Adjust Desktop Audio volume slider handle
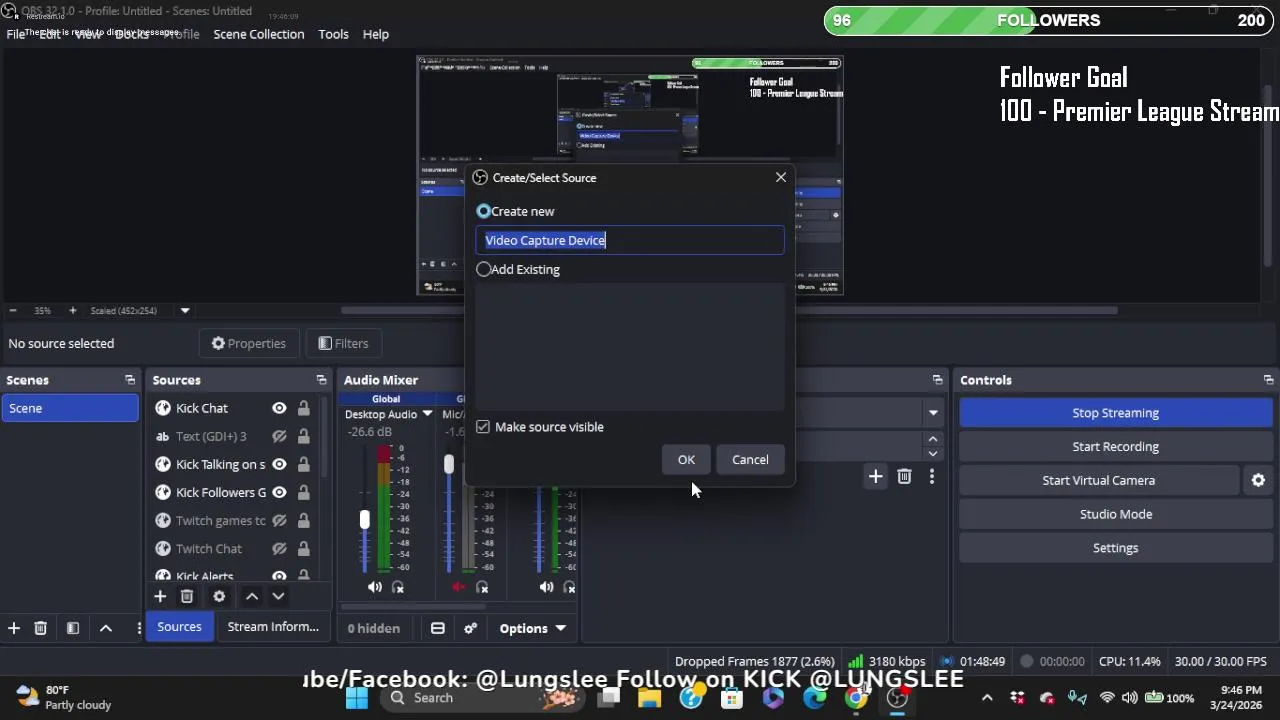The height and width of the screenshot is (720, 1280). click(365, 520)
